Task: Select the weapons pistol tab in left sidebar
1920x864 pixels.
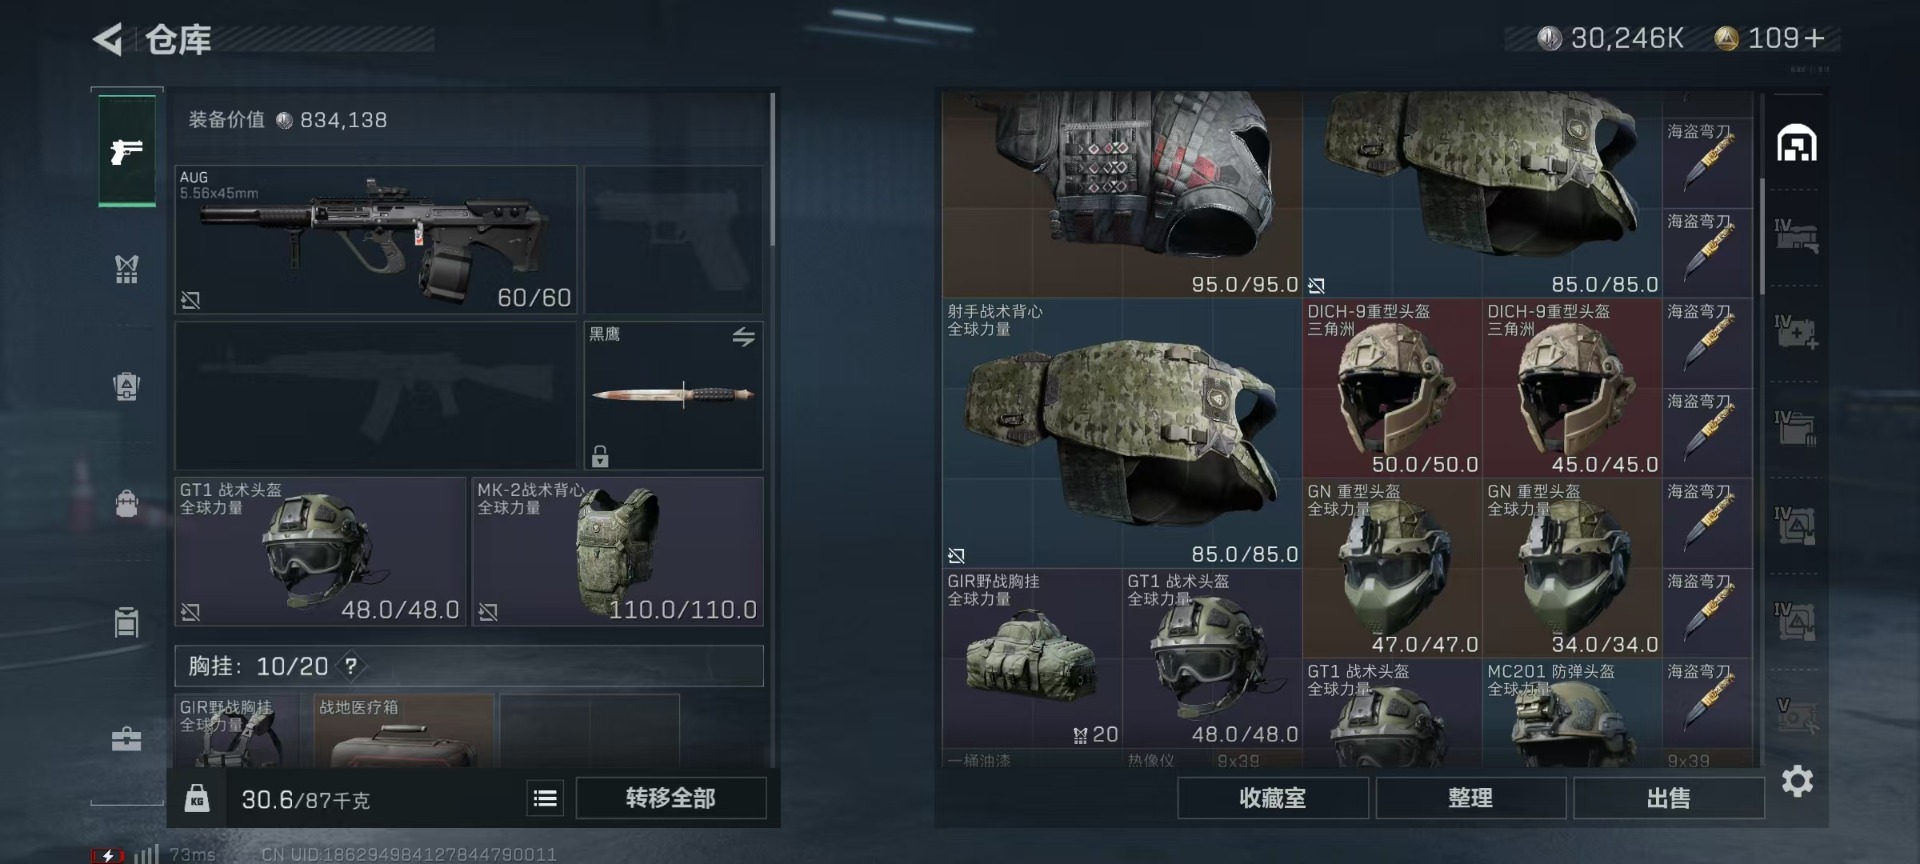Action: 127,151
